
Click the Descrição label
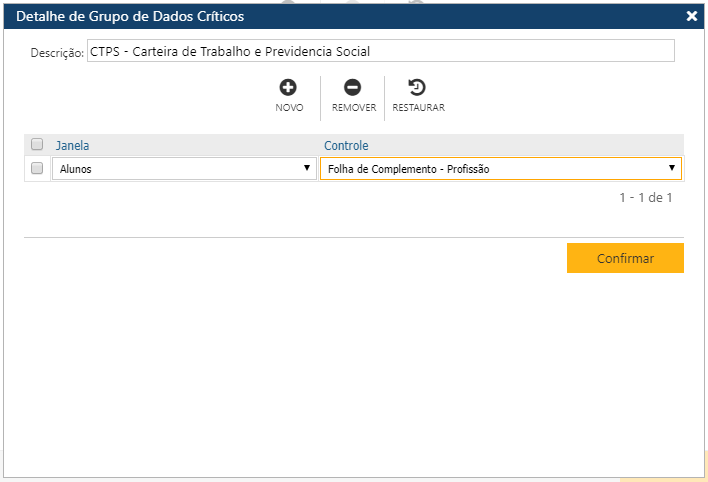click(x=57, y=53)
